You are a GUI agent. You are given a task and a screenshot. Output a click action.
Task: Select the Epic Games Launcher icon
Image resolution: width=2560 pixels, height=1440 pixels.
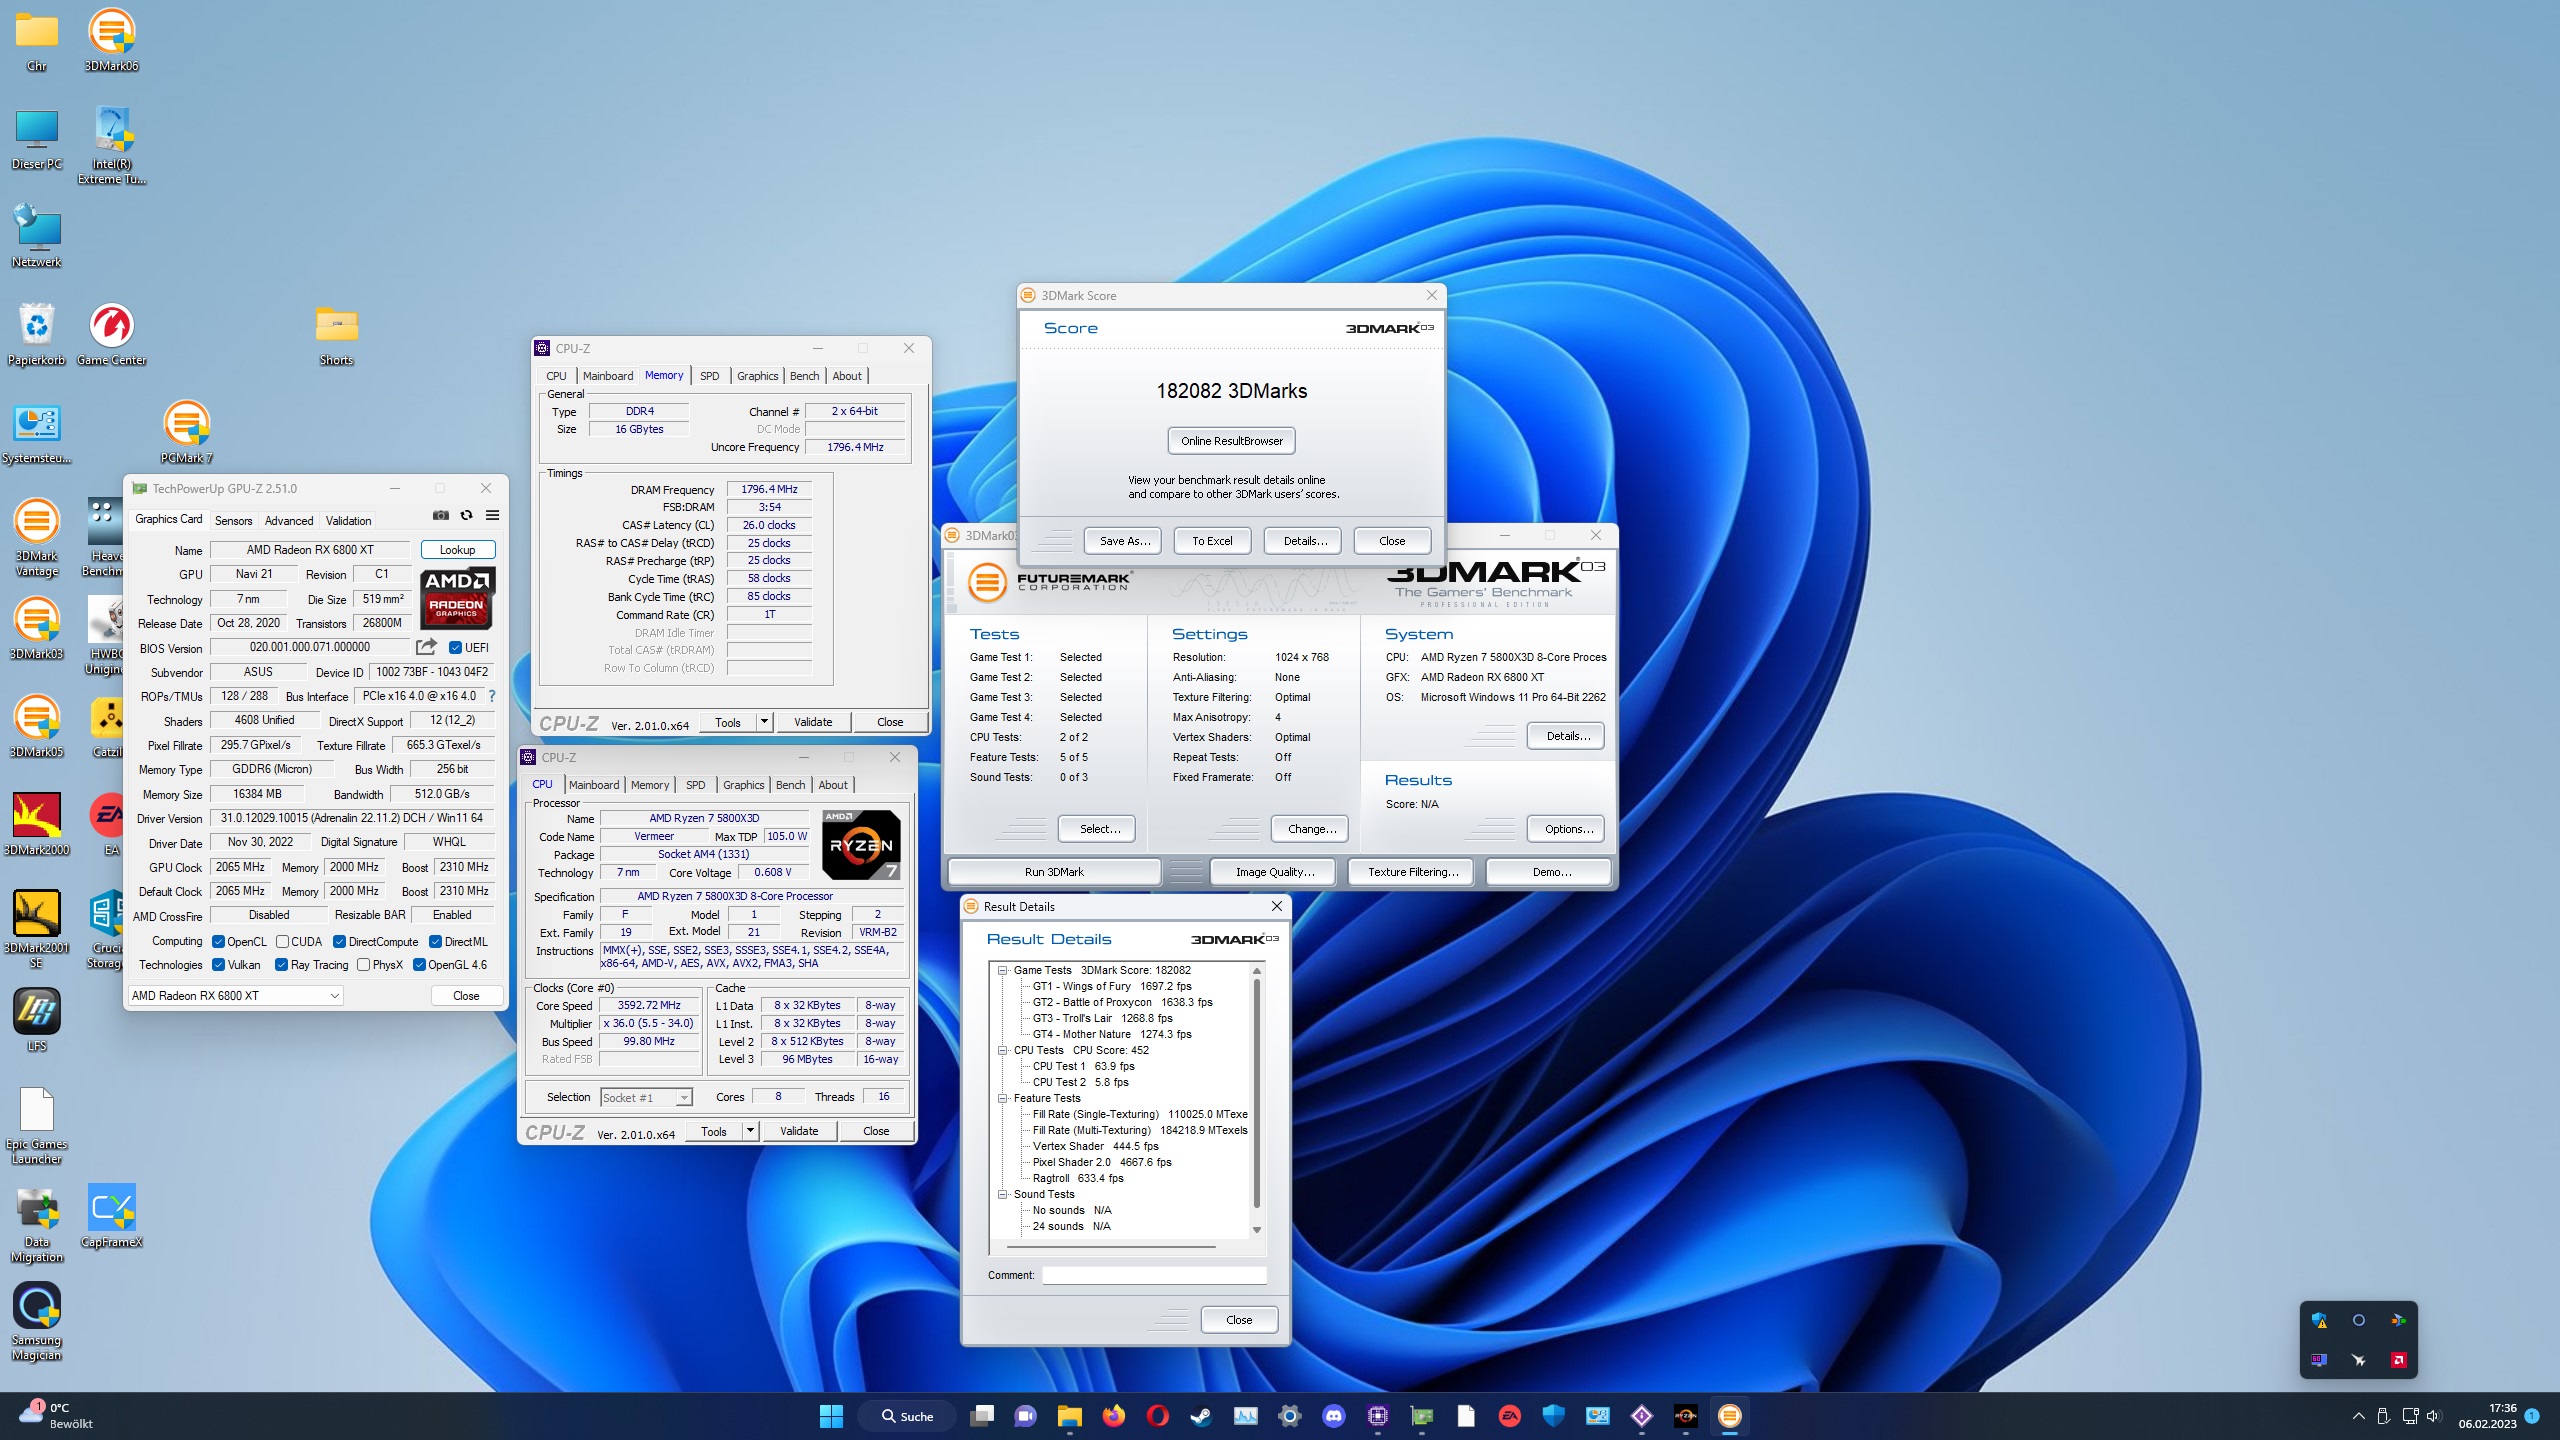pyautogui.click(x=37, y=1124)
